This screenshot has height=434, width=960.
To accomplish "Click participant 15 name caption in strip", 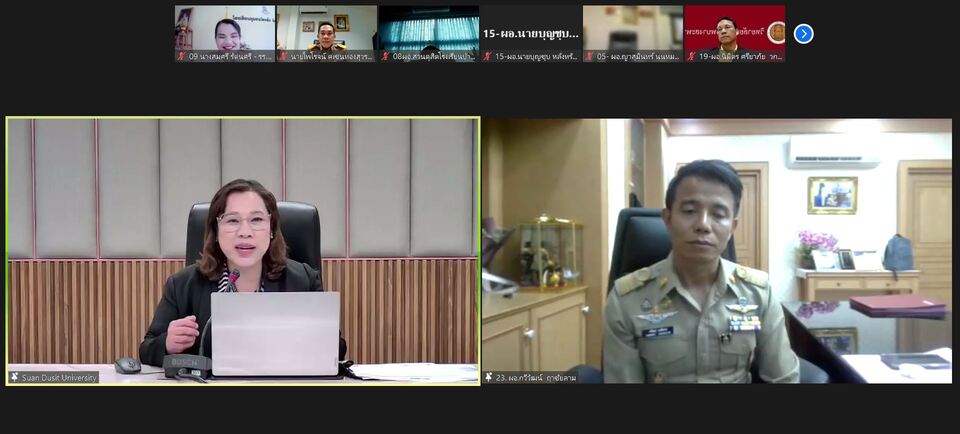I will (537, 56).
